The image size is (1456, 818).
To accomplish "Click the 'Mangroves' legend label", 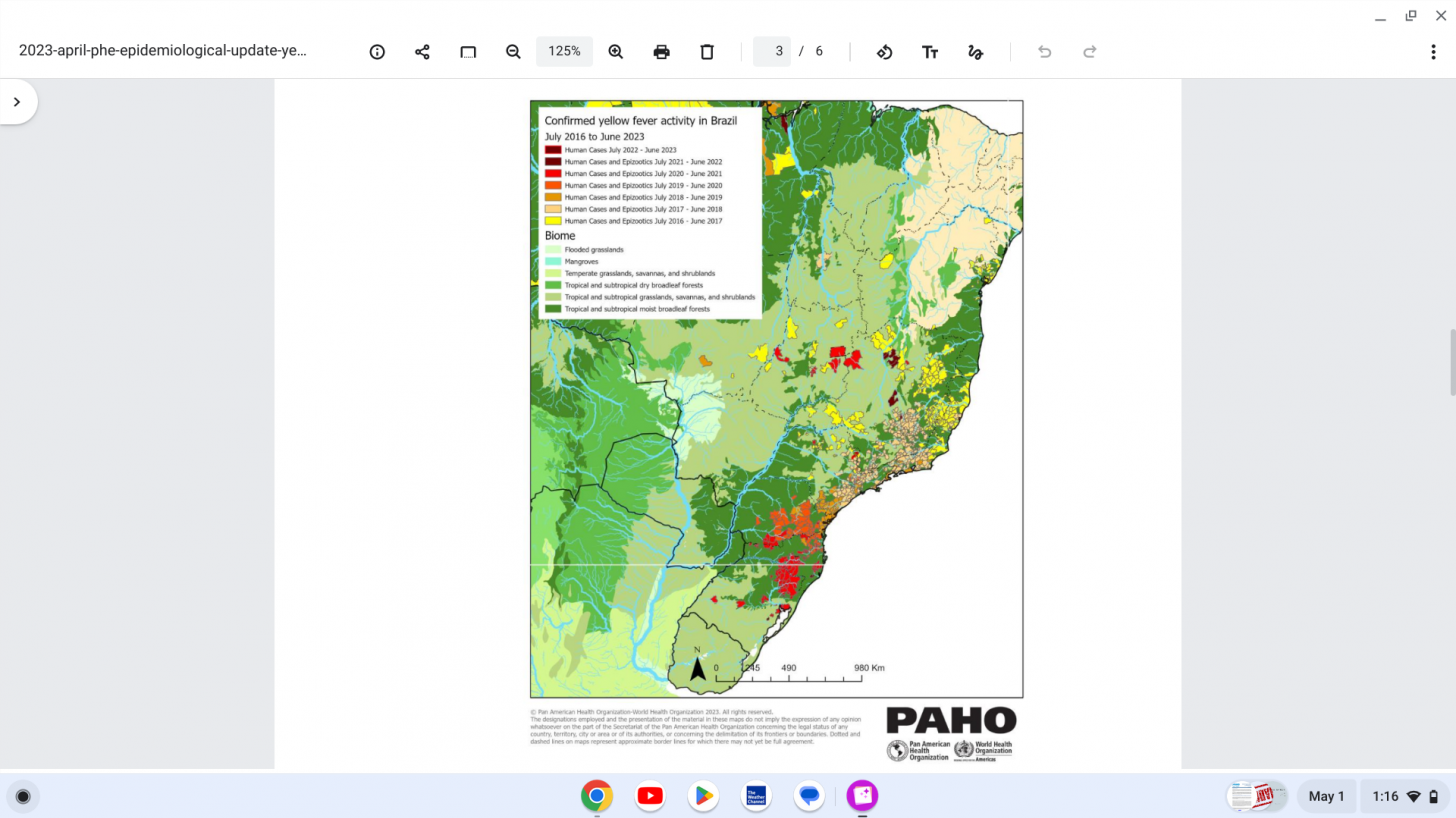I will coord(581,262).
